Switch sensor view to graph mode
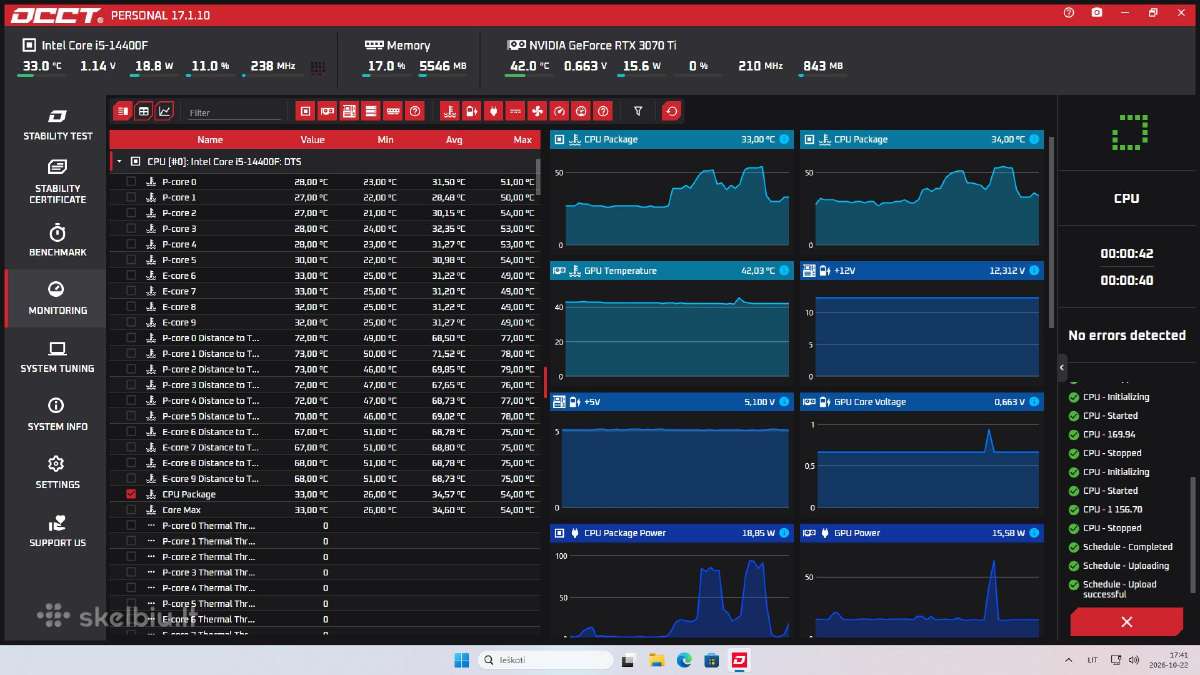This screenshot has height=675, width=1200. point(165,111)
